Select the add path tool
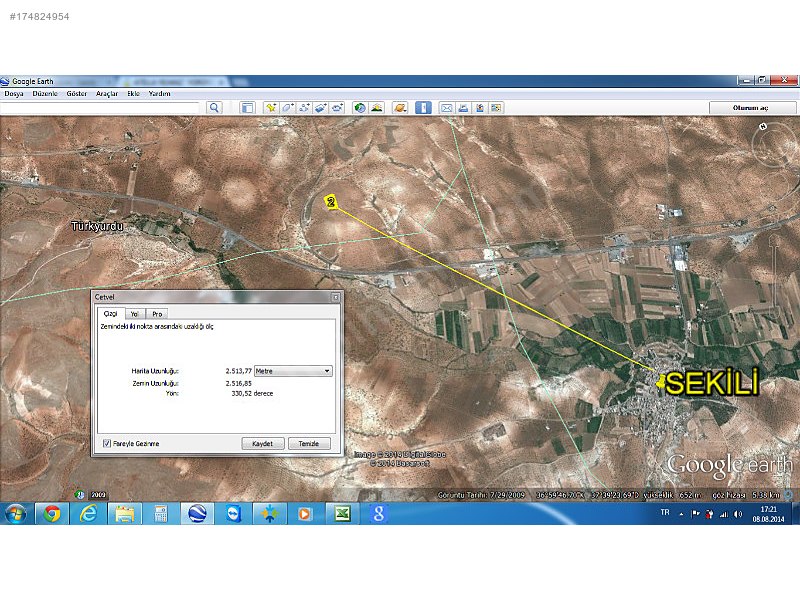 [x=304, y=108]
